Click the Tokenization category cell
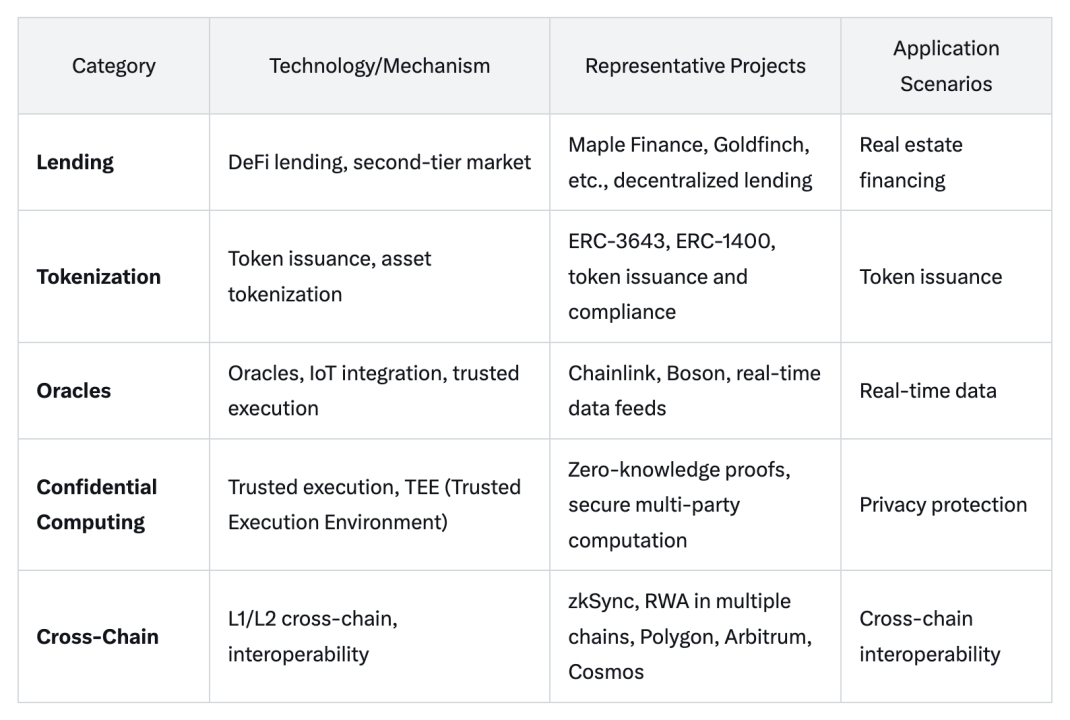This screenshot has height=720, width=1070. click(x=98, y=277)
